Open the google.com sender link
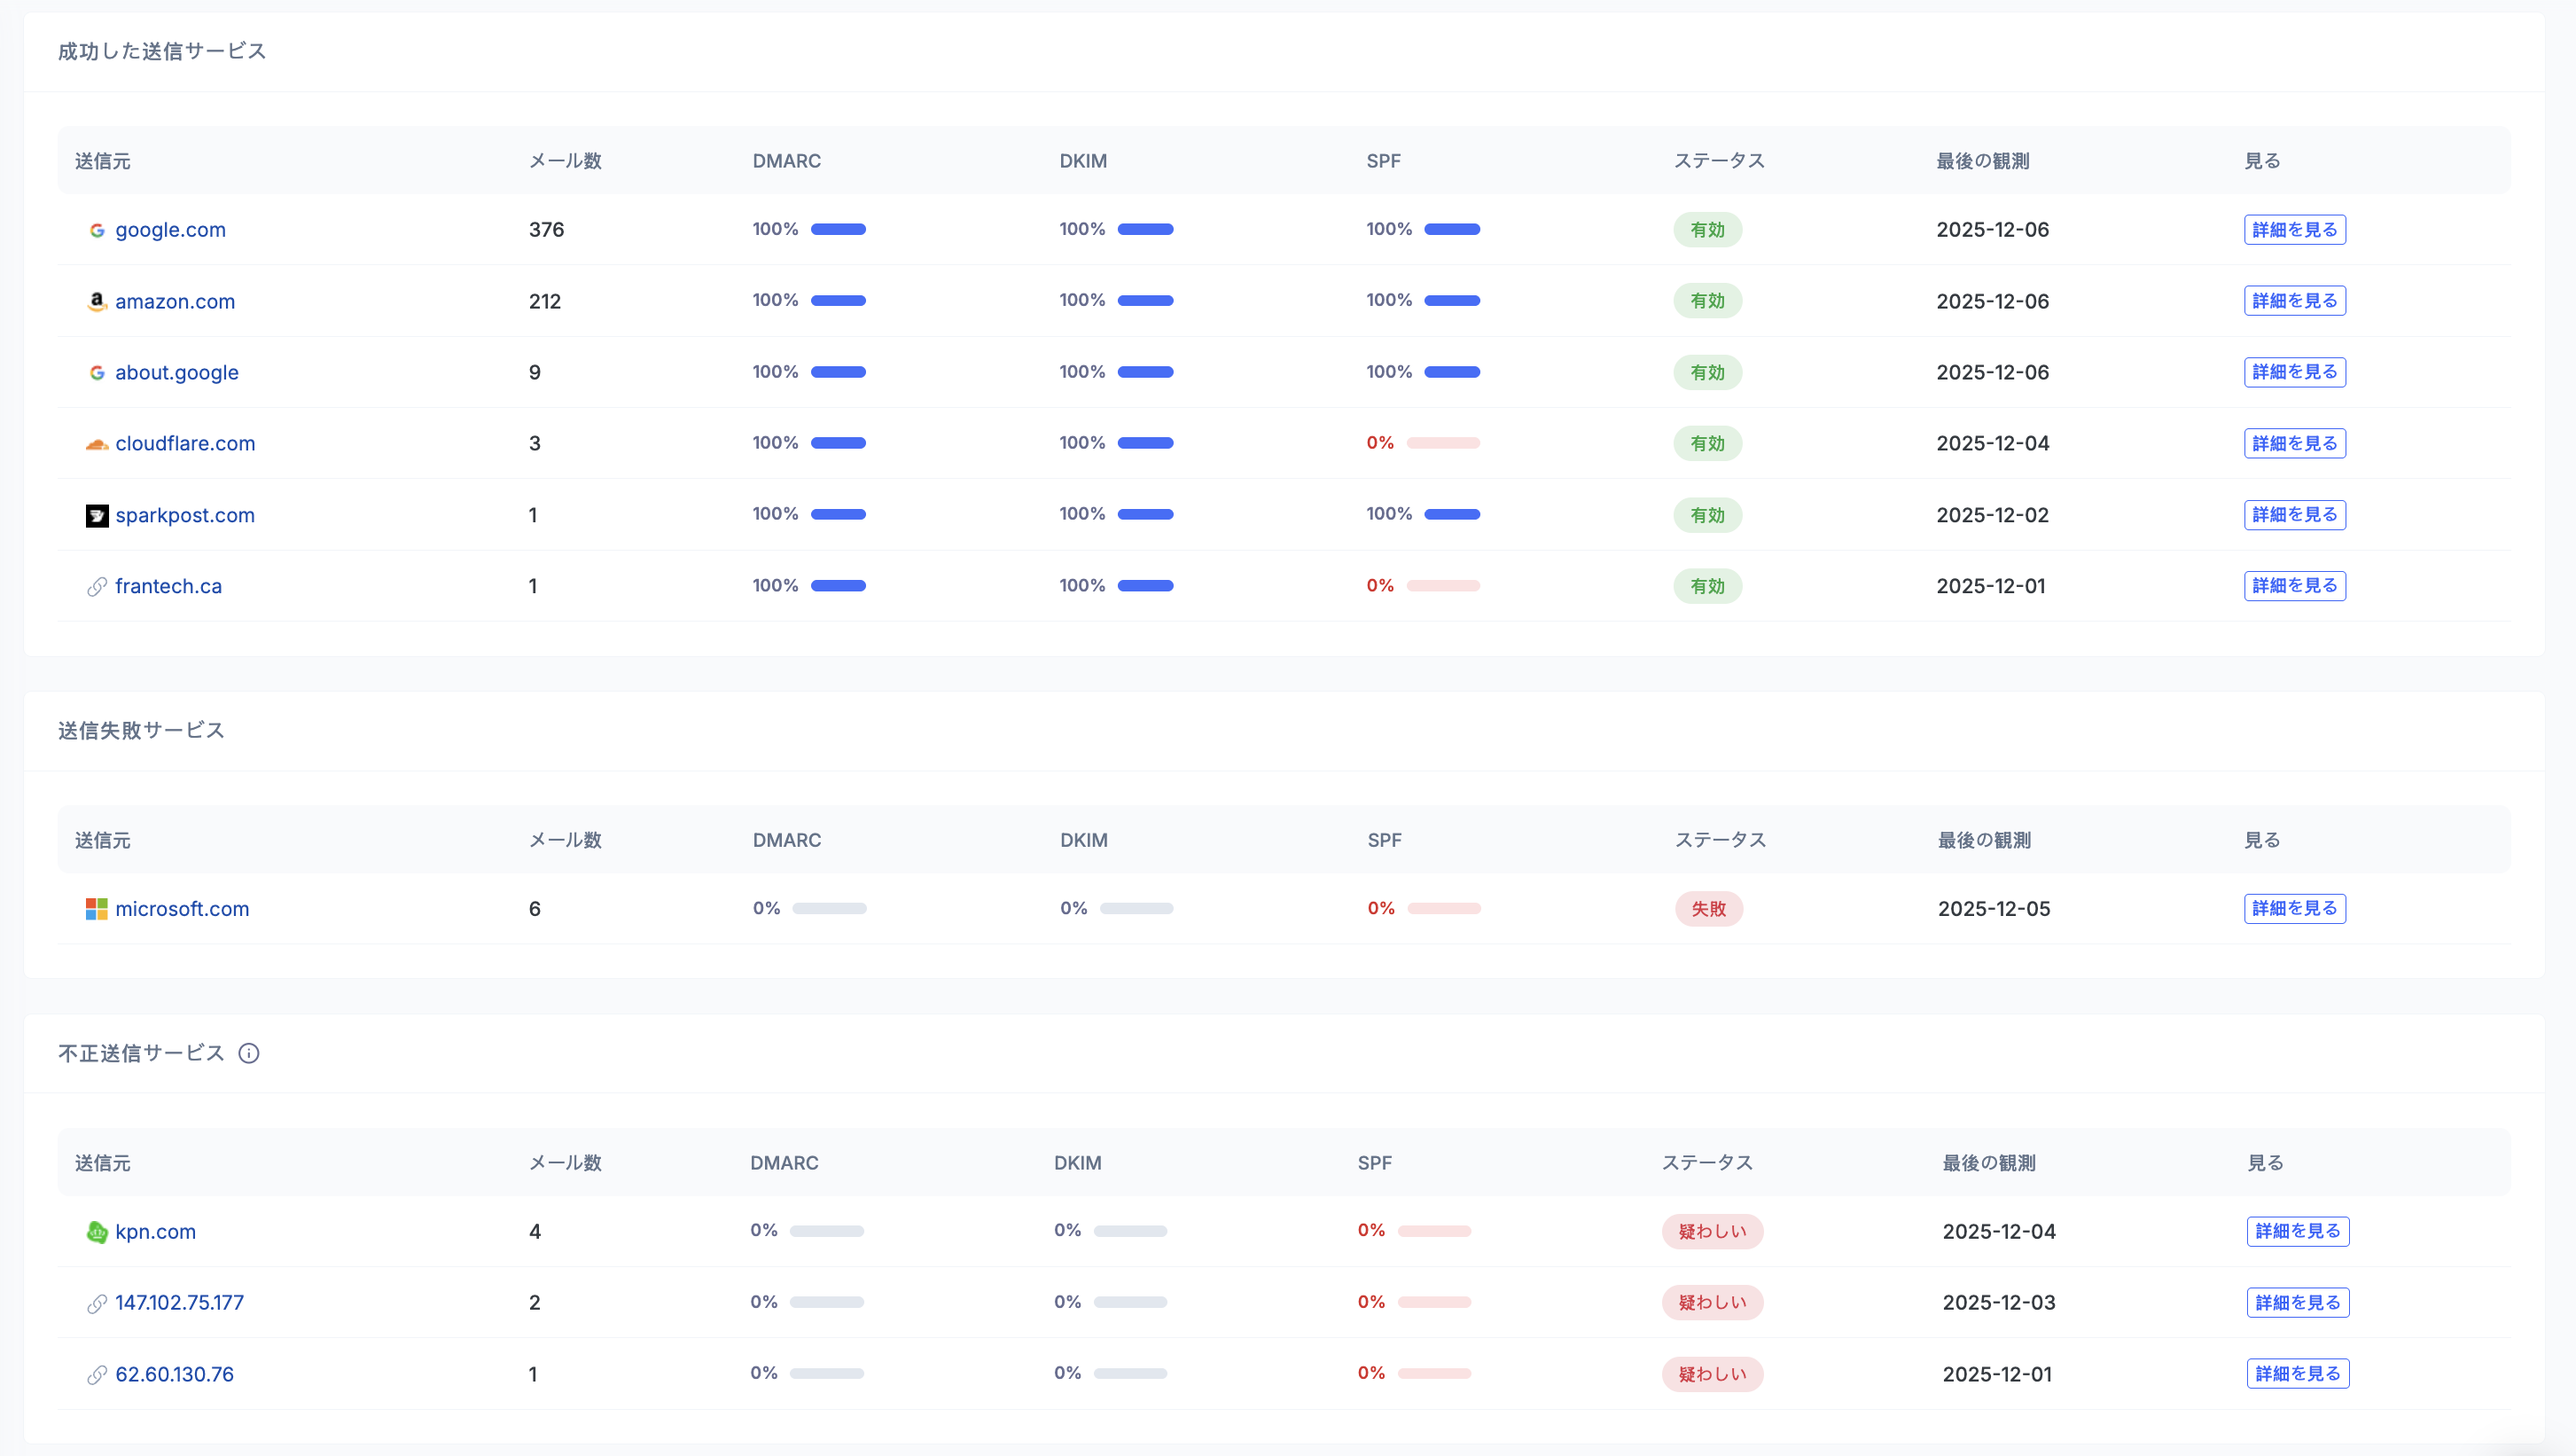Viewport: 2576px width, 1456px height. [x=170, y=230]
